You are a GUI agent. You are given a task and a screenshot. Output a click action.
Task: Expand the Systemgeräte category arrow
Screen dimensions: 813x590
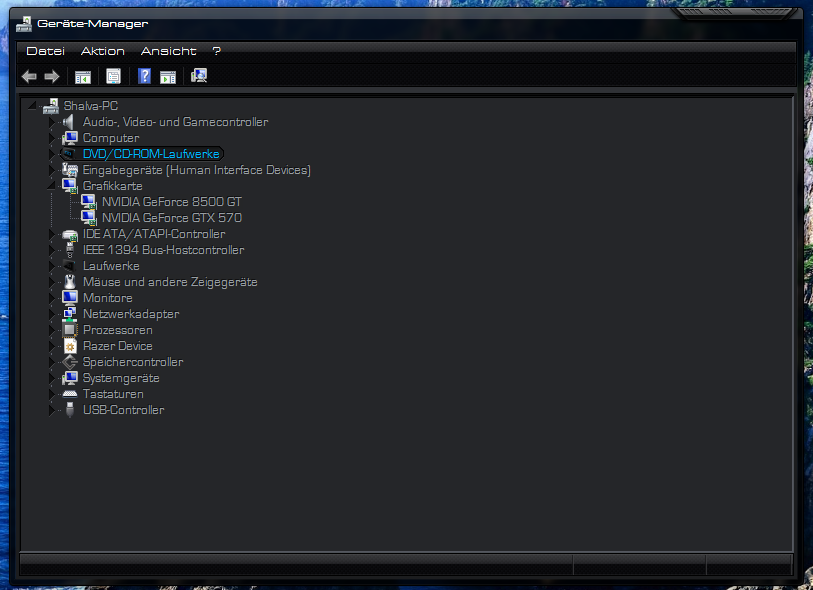[x=51, y=378]
